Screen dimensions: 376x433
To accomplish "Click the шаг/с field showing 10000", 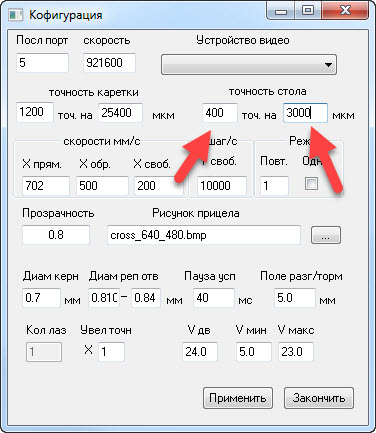I will click(x=222, y=186).
